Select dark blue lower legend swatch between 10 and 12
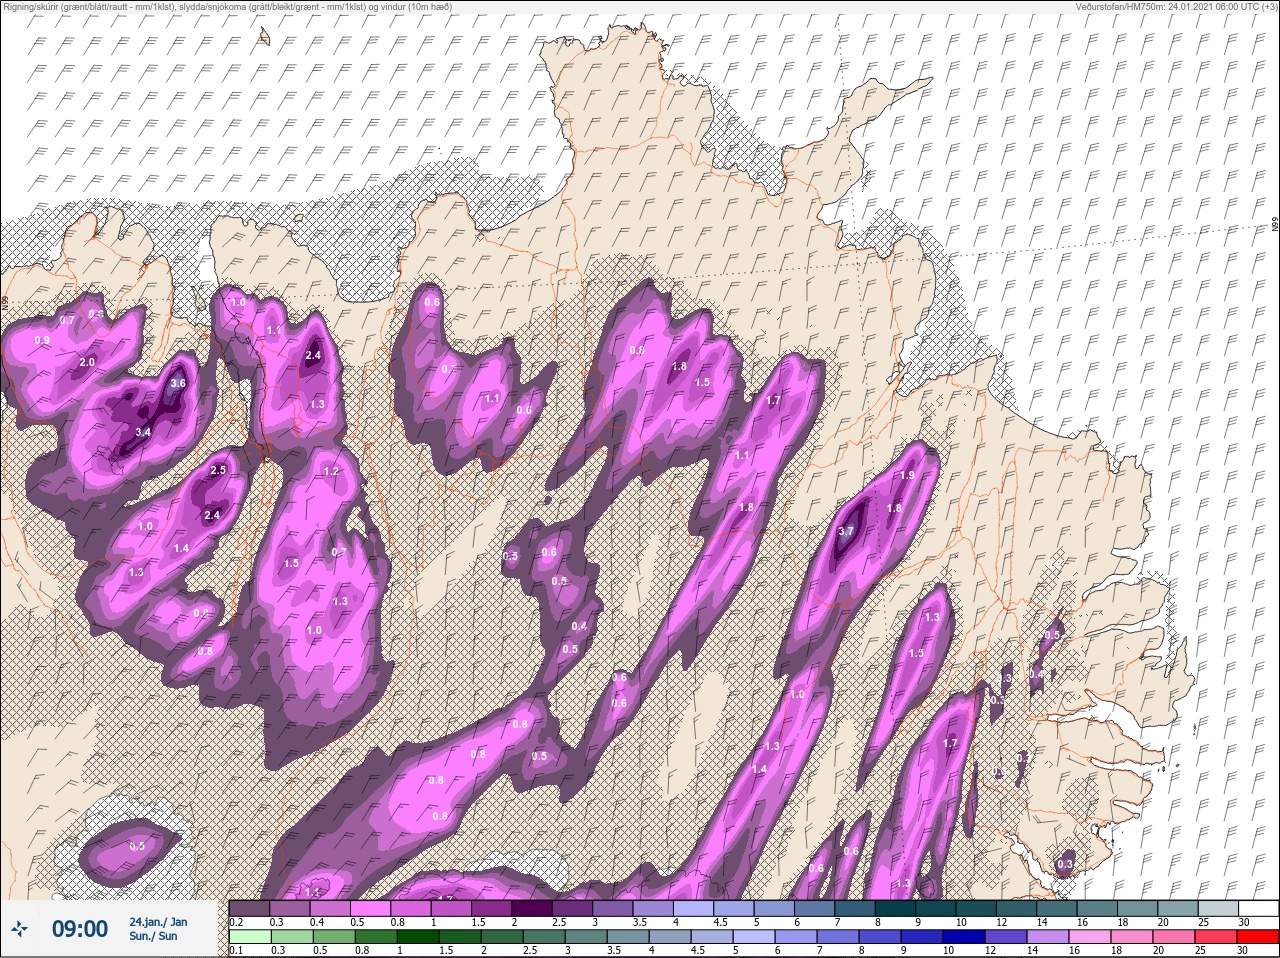The width and height of the screenshot is (1280, 958). coord(966,937)
